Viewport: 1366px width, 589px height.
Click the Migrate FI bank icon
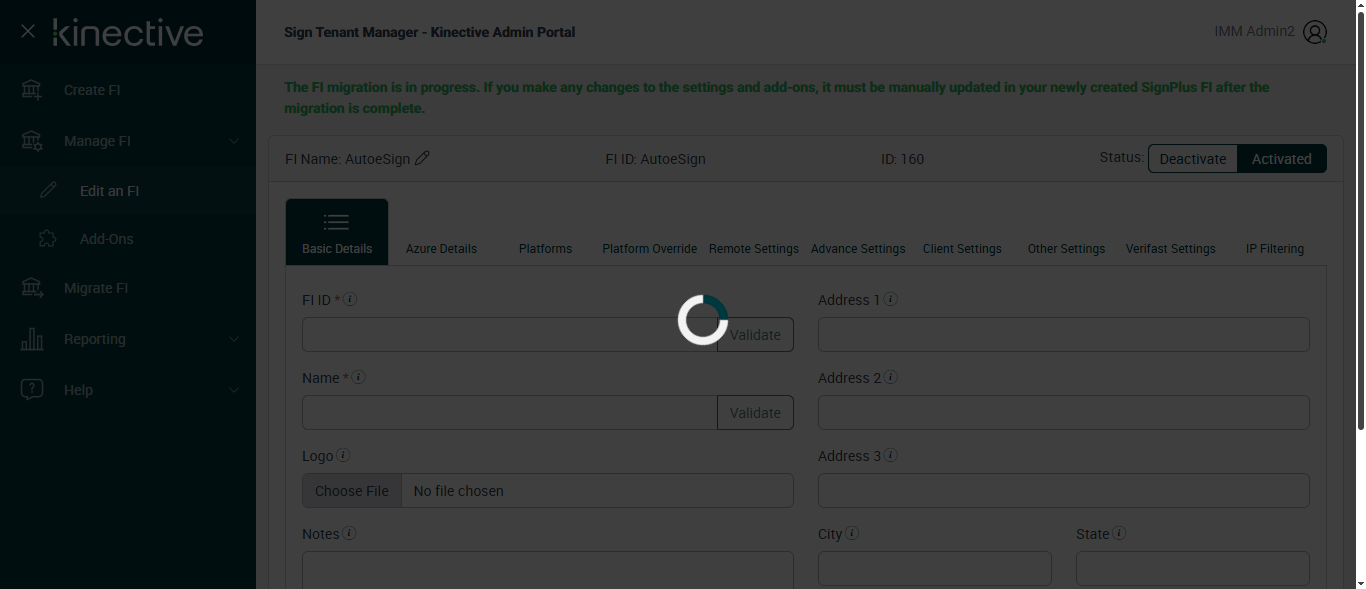pyautogui.click(x=32, y=288)
